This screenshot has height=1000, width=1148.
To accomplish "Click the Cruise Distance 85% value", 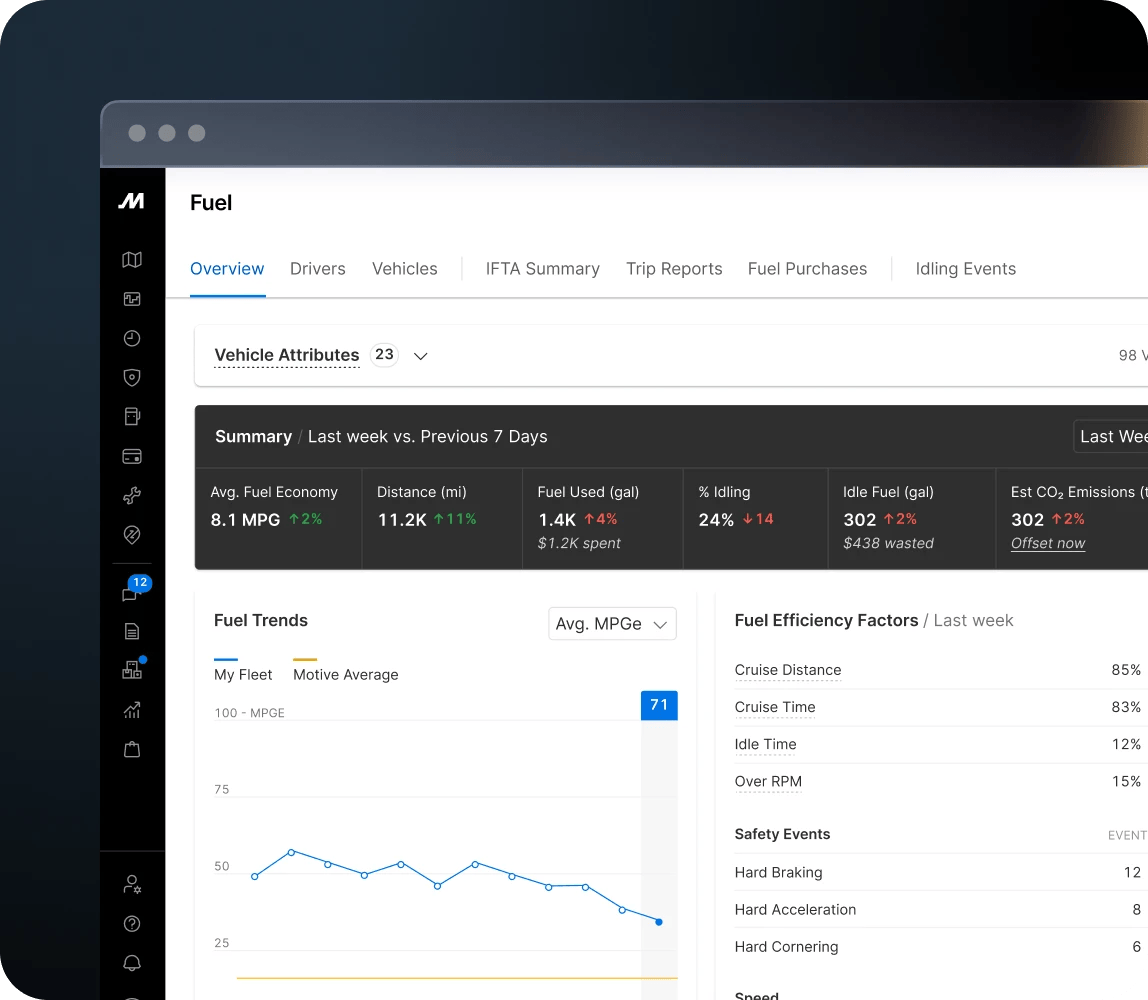I will pos(1125,670).
